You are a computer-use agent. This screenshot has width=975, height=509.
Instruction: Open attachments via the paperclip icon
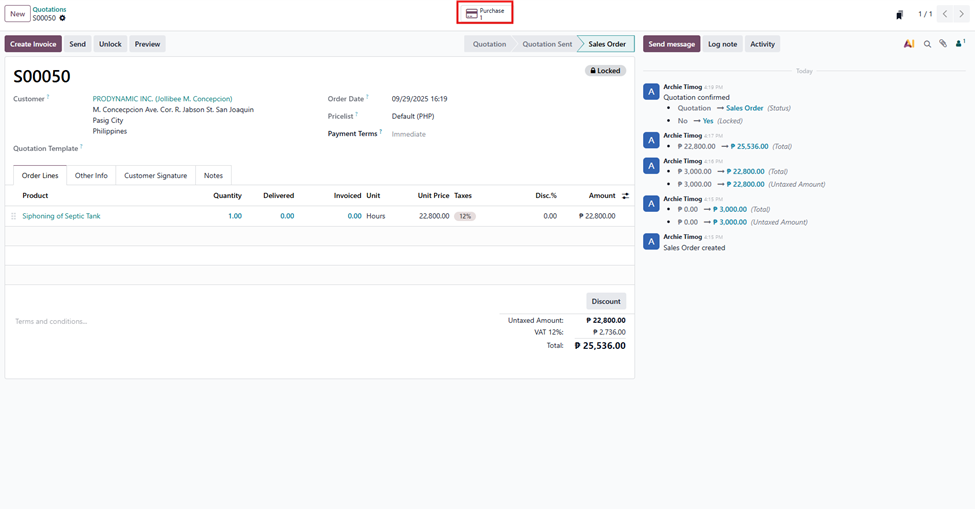pyautogui.click(x=943, y=44)
